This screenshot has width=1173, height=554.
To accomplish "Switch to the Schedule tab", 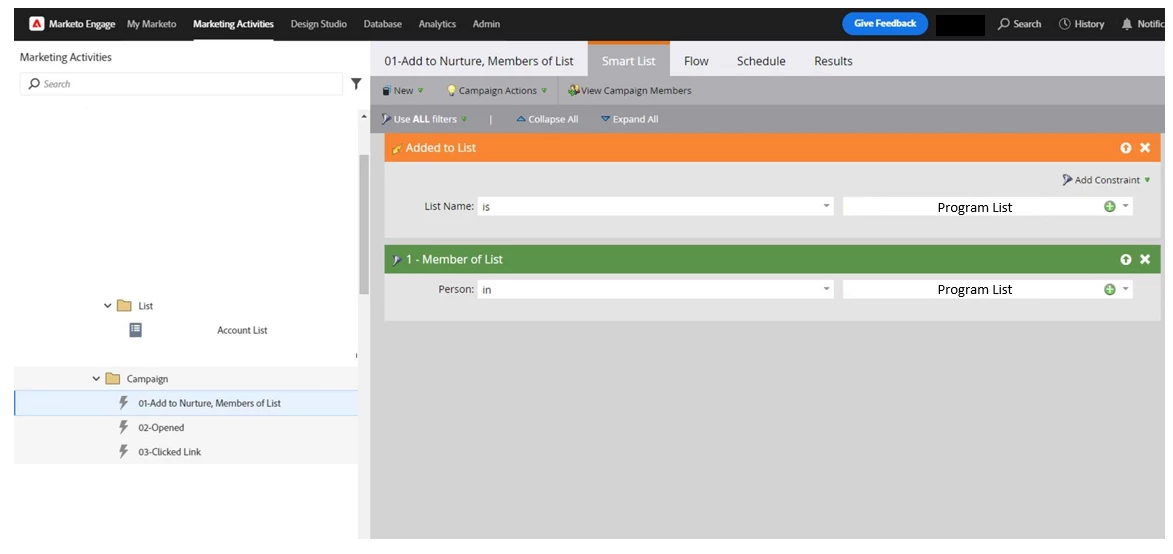I will [761, 61].
